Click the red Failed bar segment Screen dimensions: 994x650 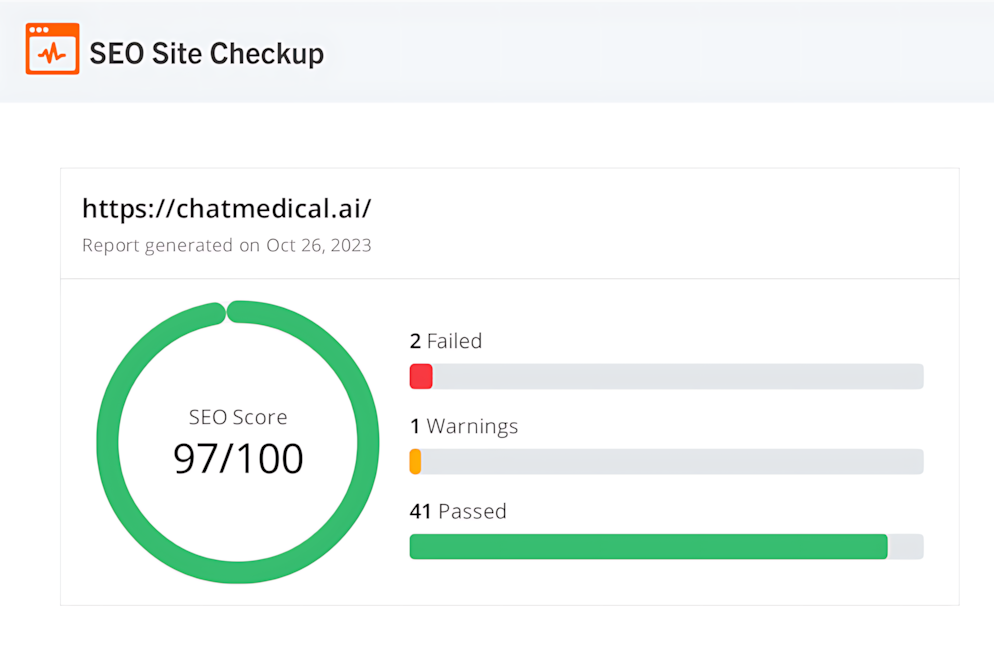tap(421, 376)
